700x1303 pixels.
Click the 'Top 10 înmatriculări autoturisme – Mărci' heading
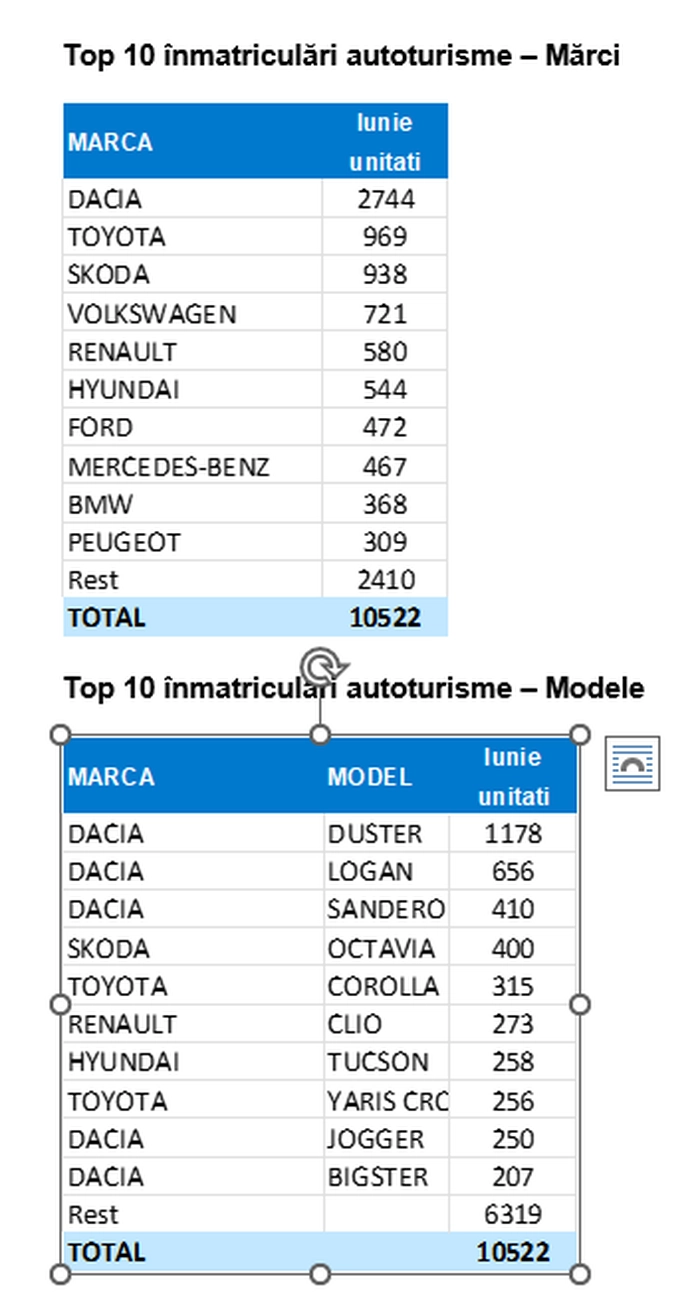click(342, 56)
